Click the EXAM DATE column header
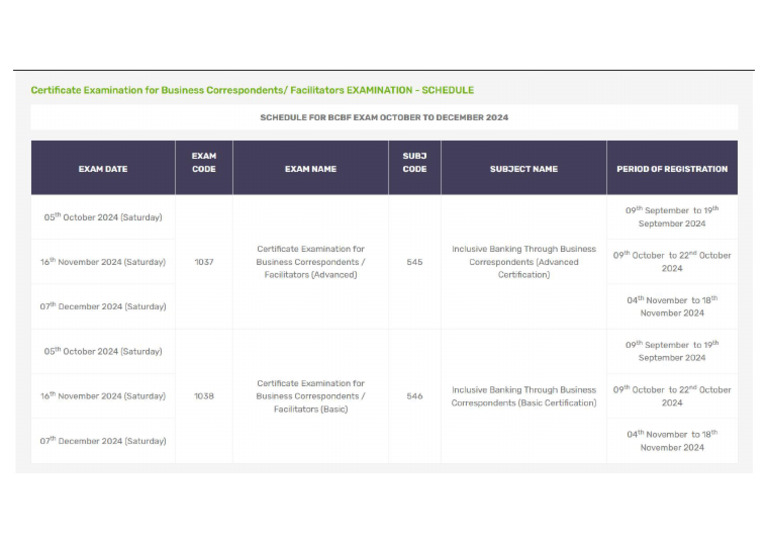768x543 pixels. 103,169
